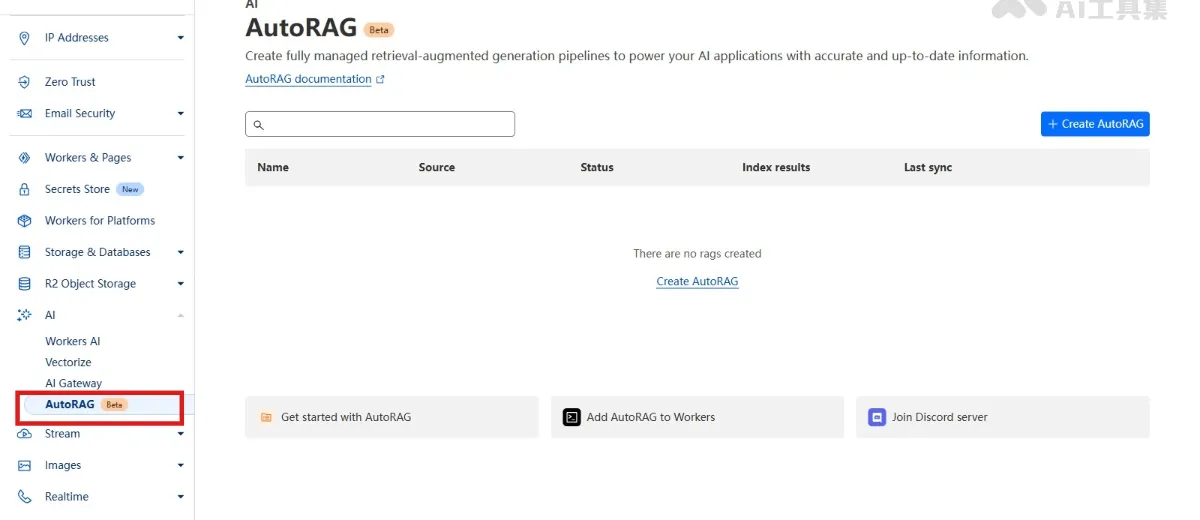The width and height of the screenshot is (1200, 520).
Task: Click the R2 Object Storage icon
Action: tap(25, 284)
